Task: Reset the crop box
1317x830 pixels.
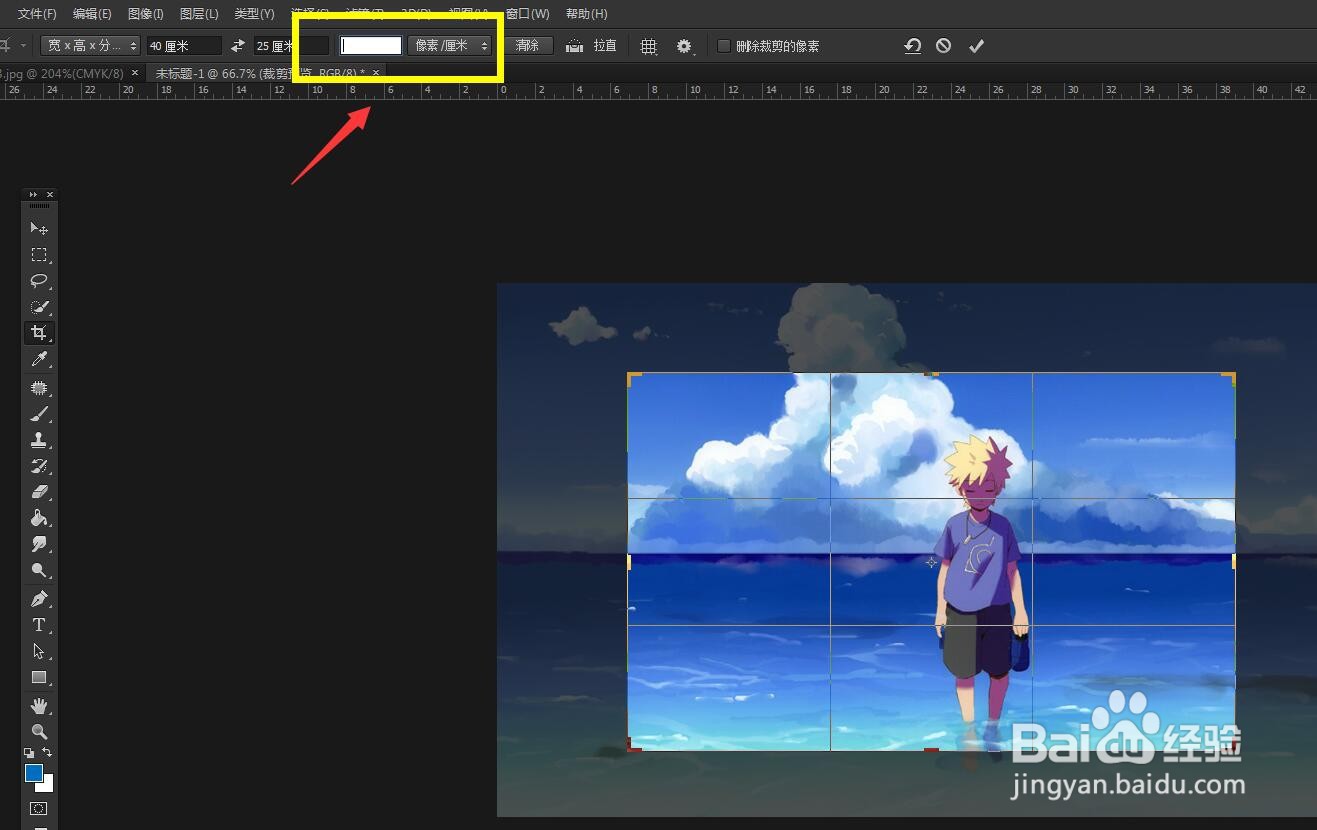Action: (x=912, y=46)
